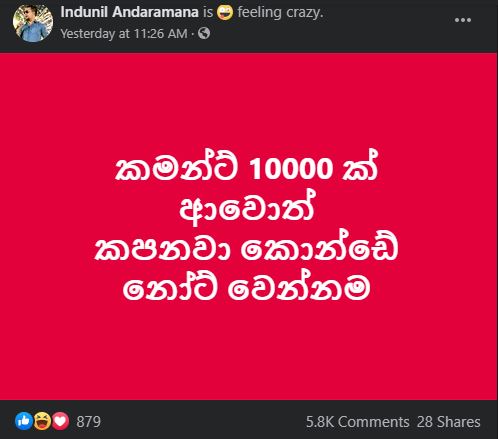The height and width of the screenshot is (439, 498).
Task: Click the first Sinhala line before 10000
Action: (x=176, y=166)
